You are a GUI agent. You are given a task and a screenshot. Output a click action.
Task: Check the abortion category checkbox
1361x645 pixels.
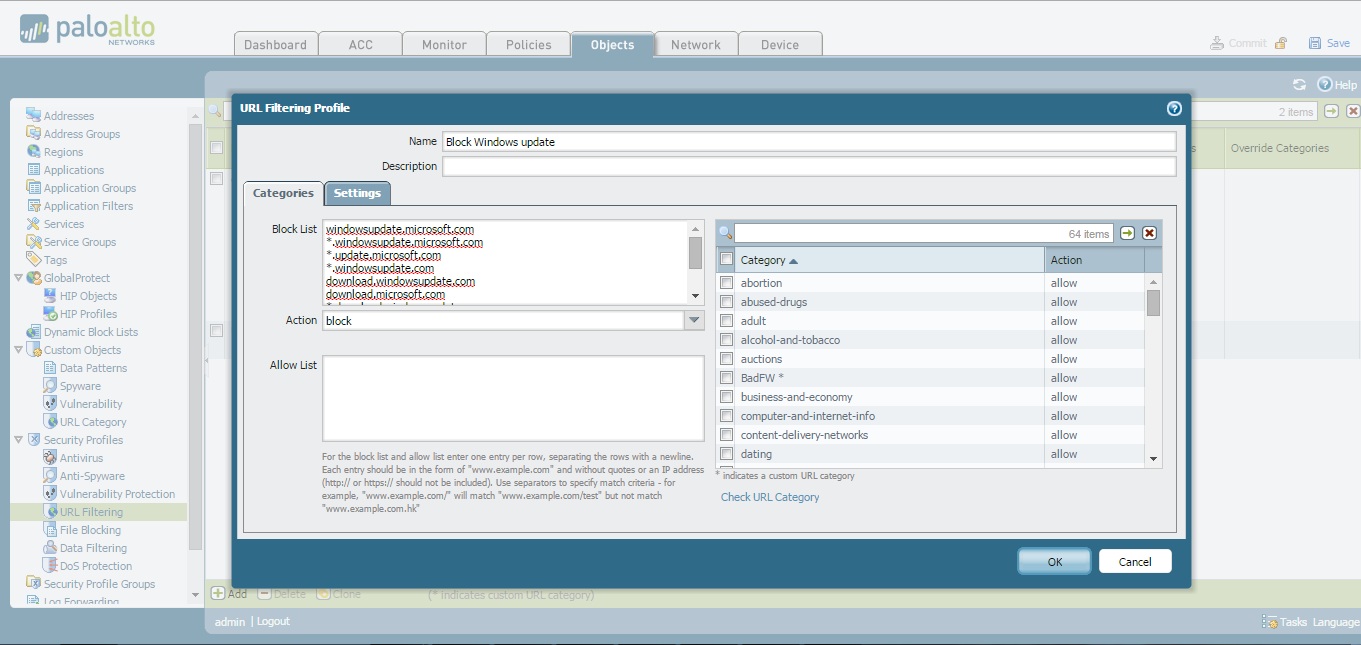click(x=727, y=283)
